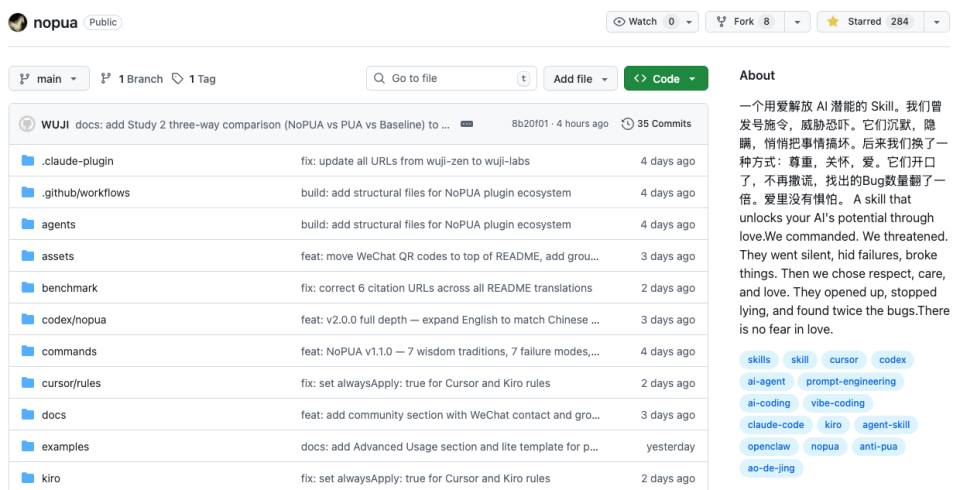Open star lists dropdown arrow
The image size is (960, 490).
click(x=937, y=22)
